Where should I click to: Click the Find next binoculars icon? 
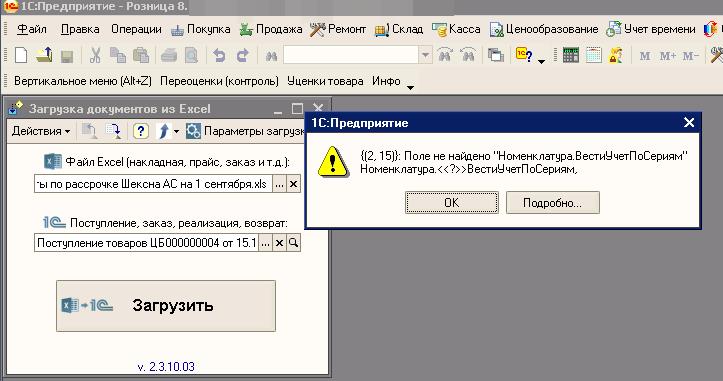point(468,55)
